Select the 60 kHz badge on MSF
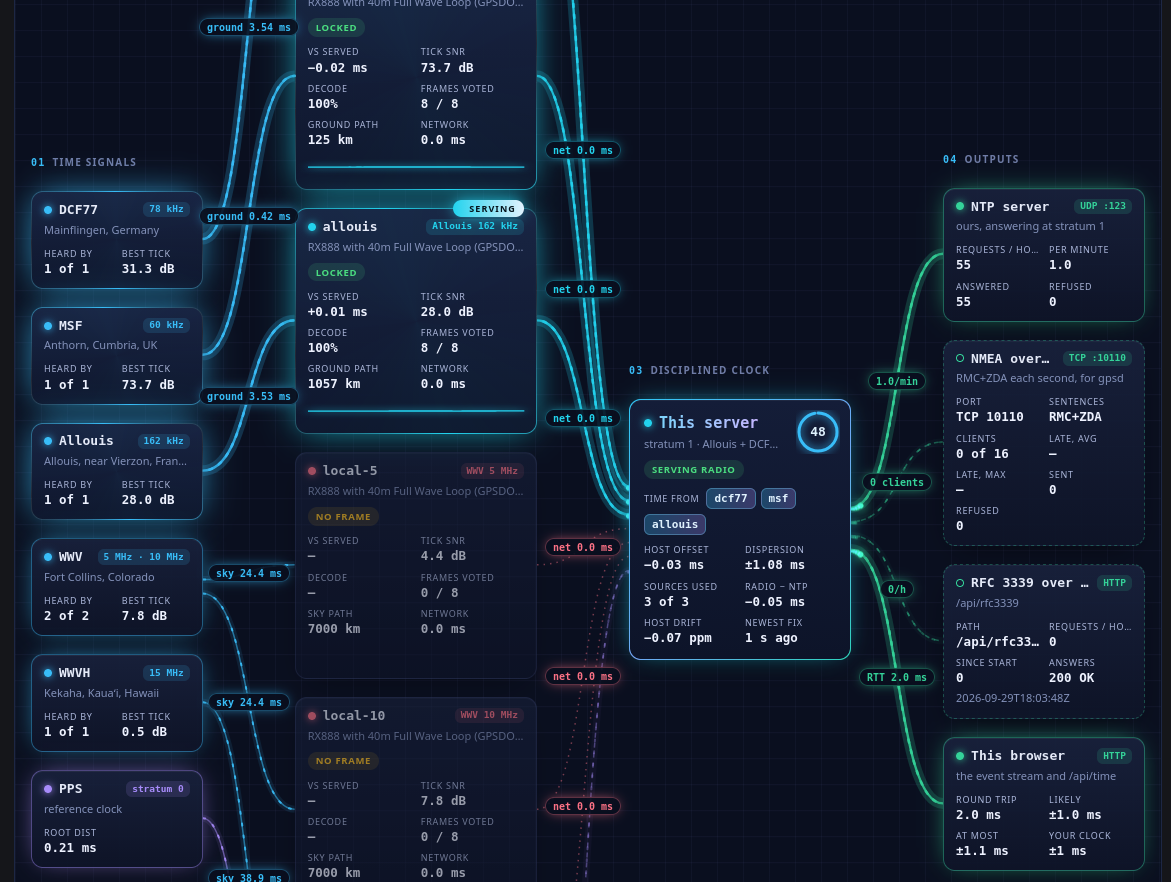This screenshot has height=882, width=1171. [166, 325]
